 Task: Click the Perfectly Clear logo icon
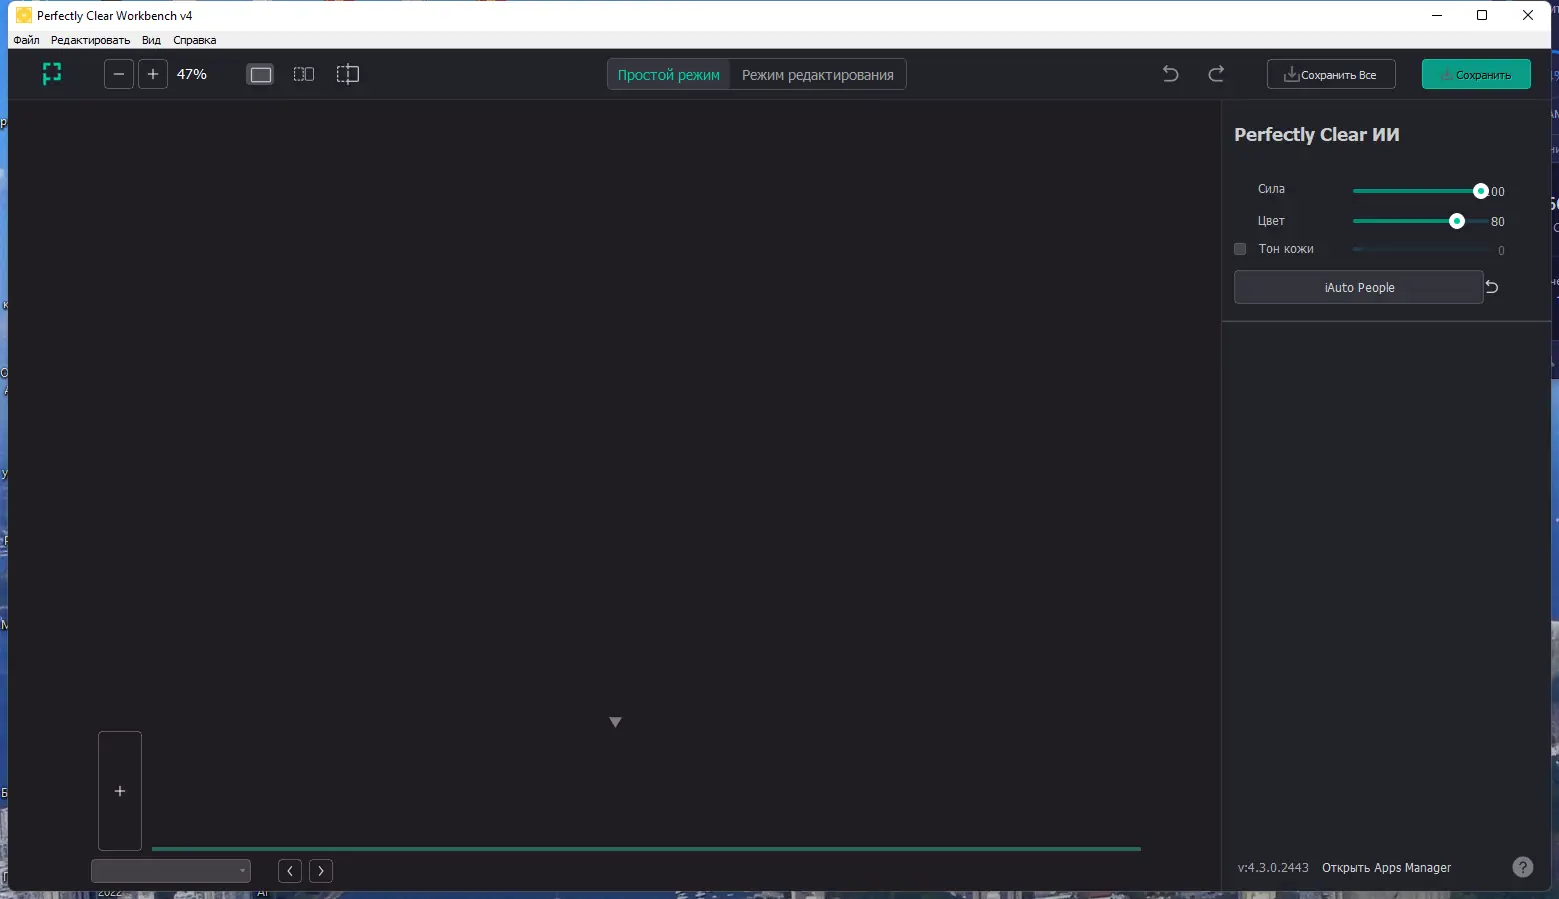52,74
